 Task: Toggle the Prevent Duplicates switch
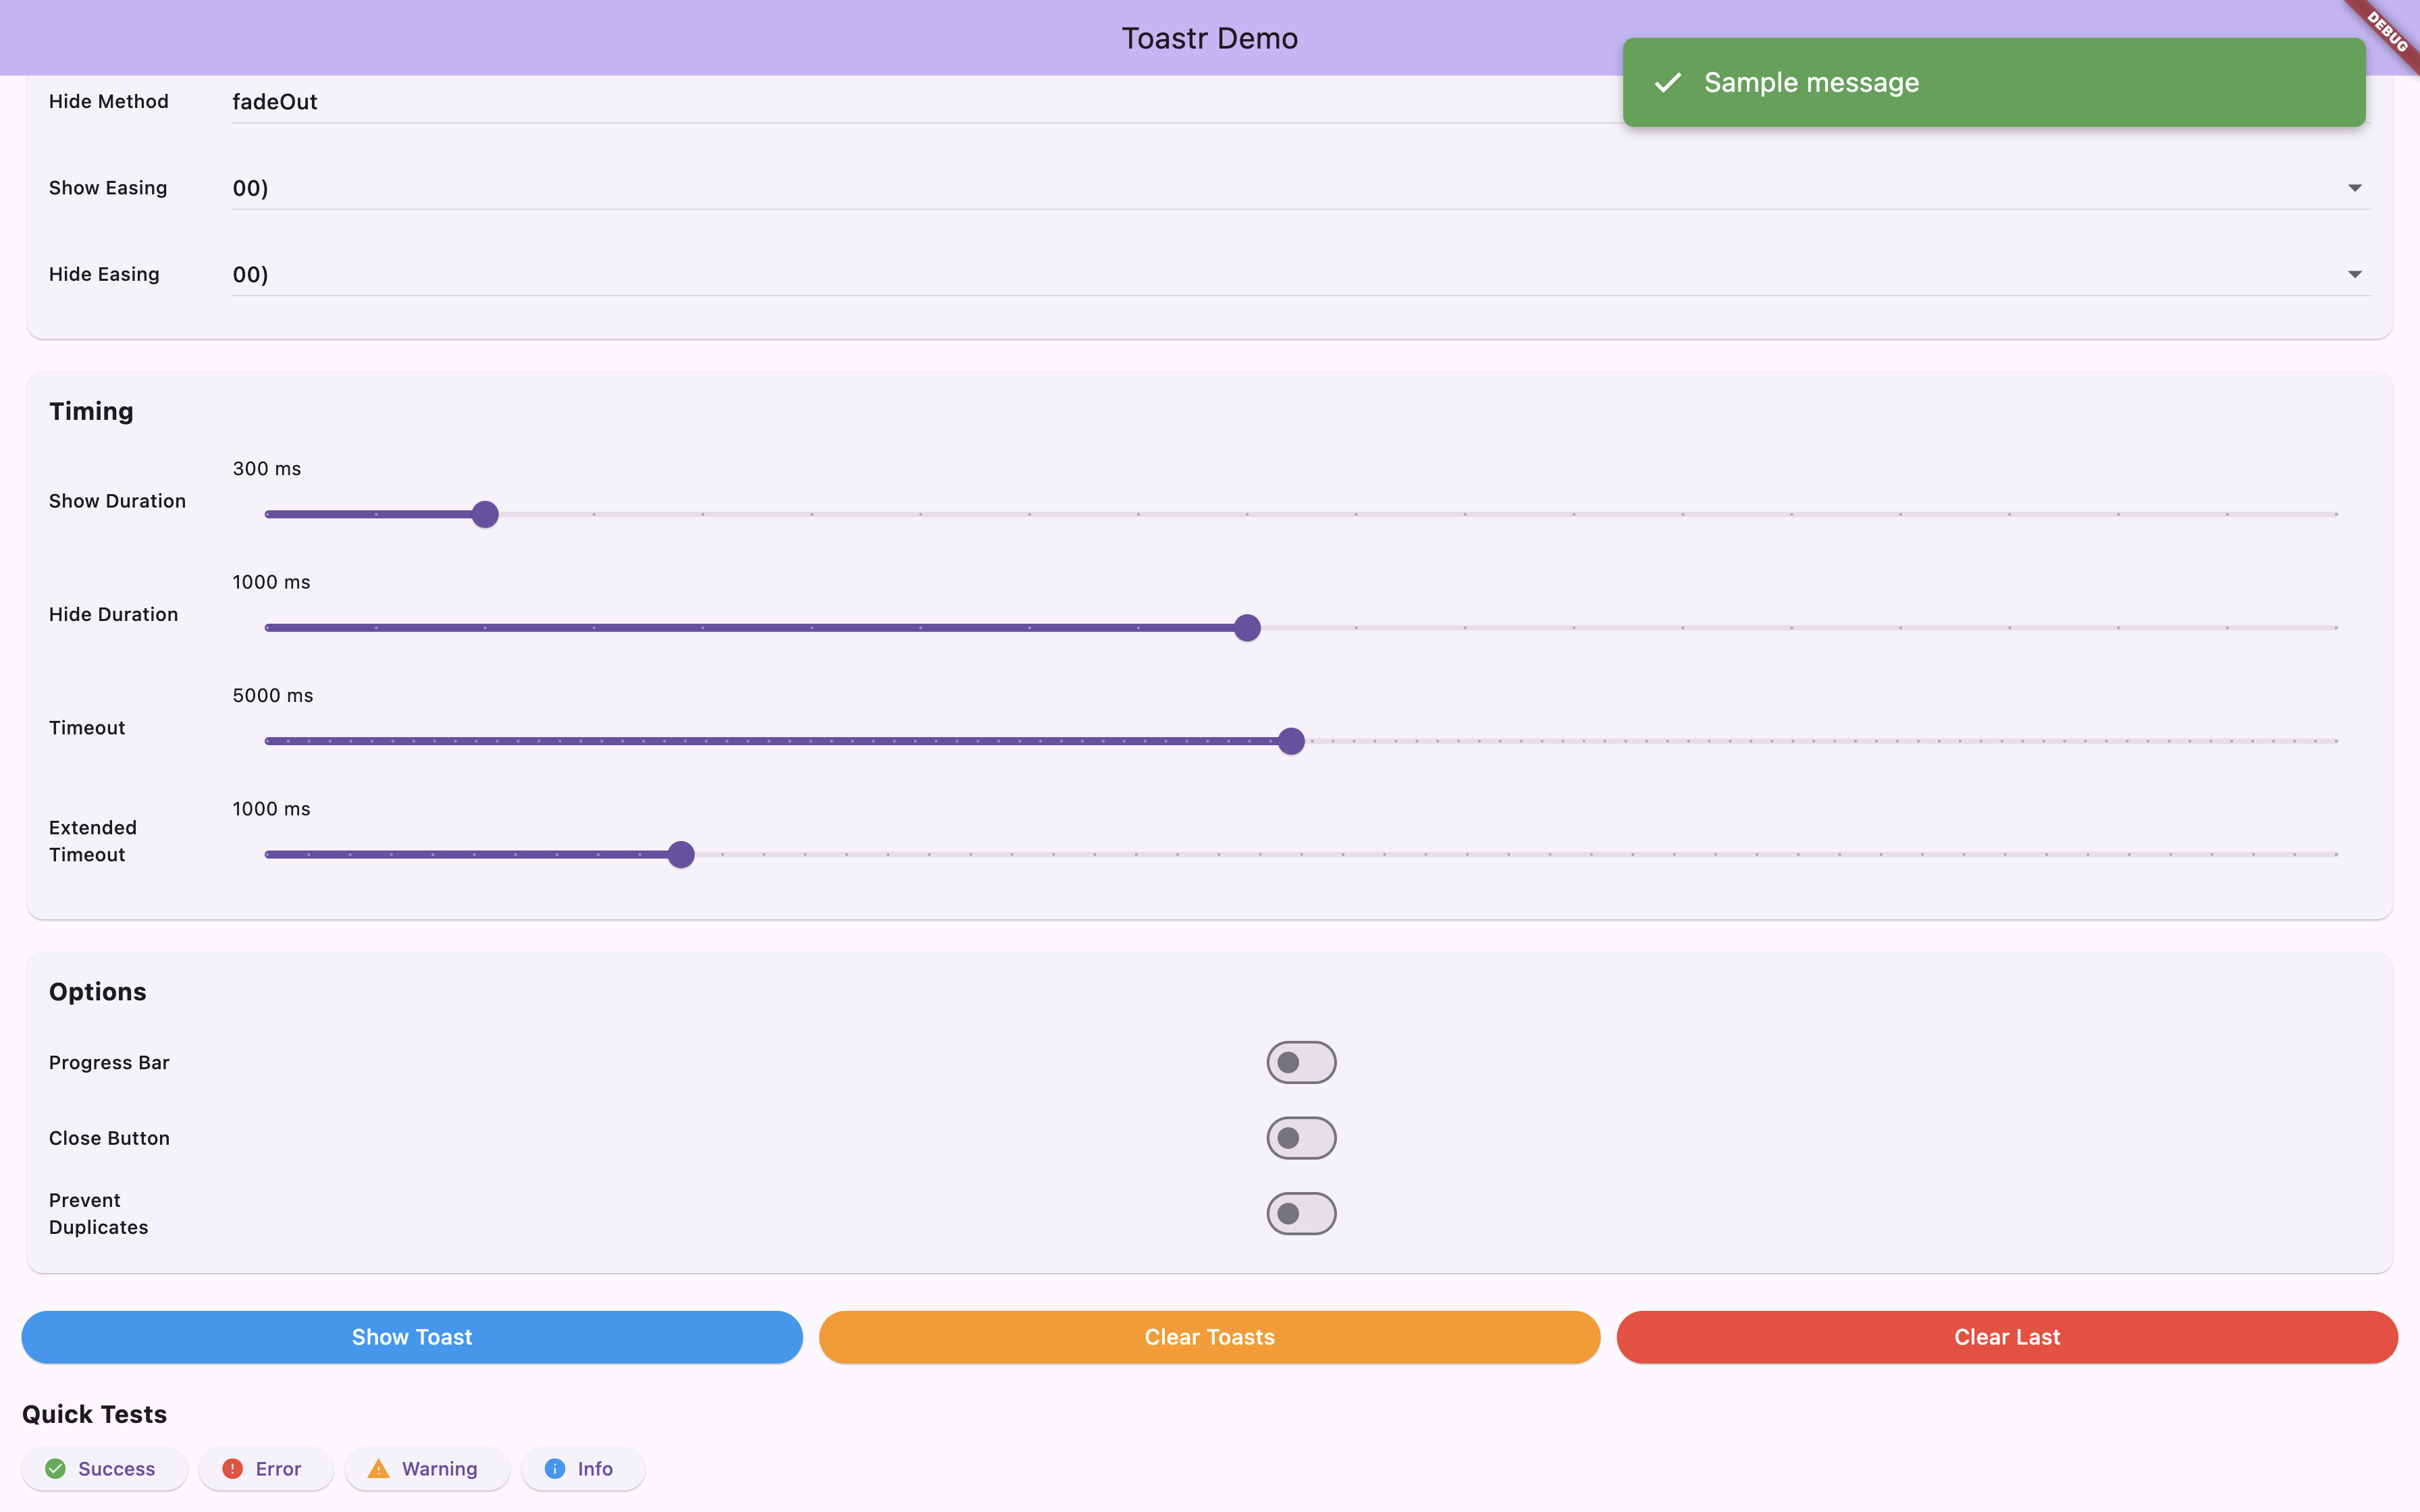coord(1300,1213)
